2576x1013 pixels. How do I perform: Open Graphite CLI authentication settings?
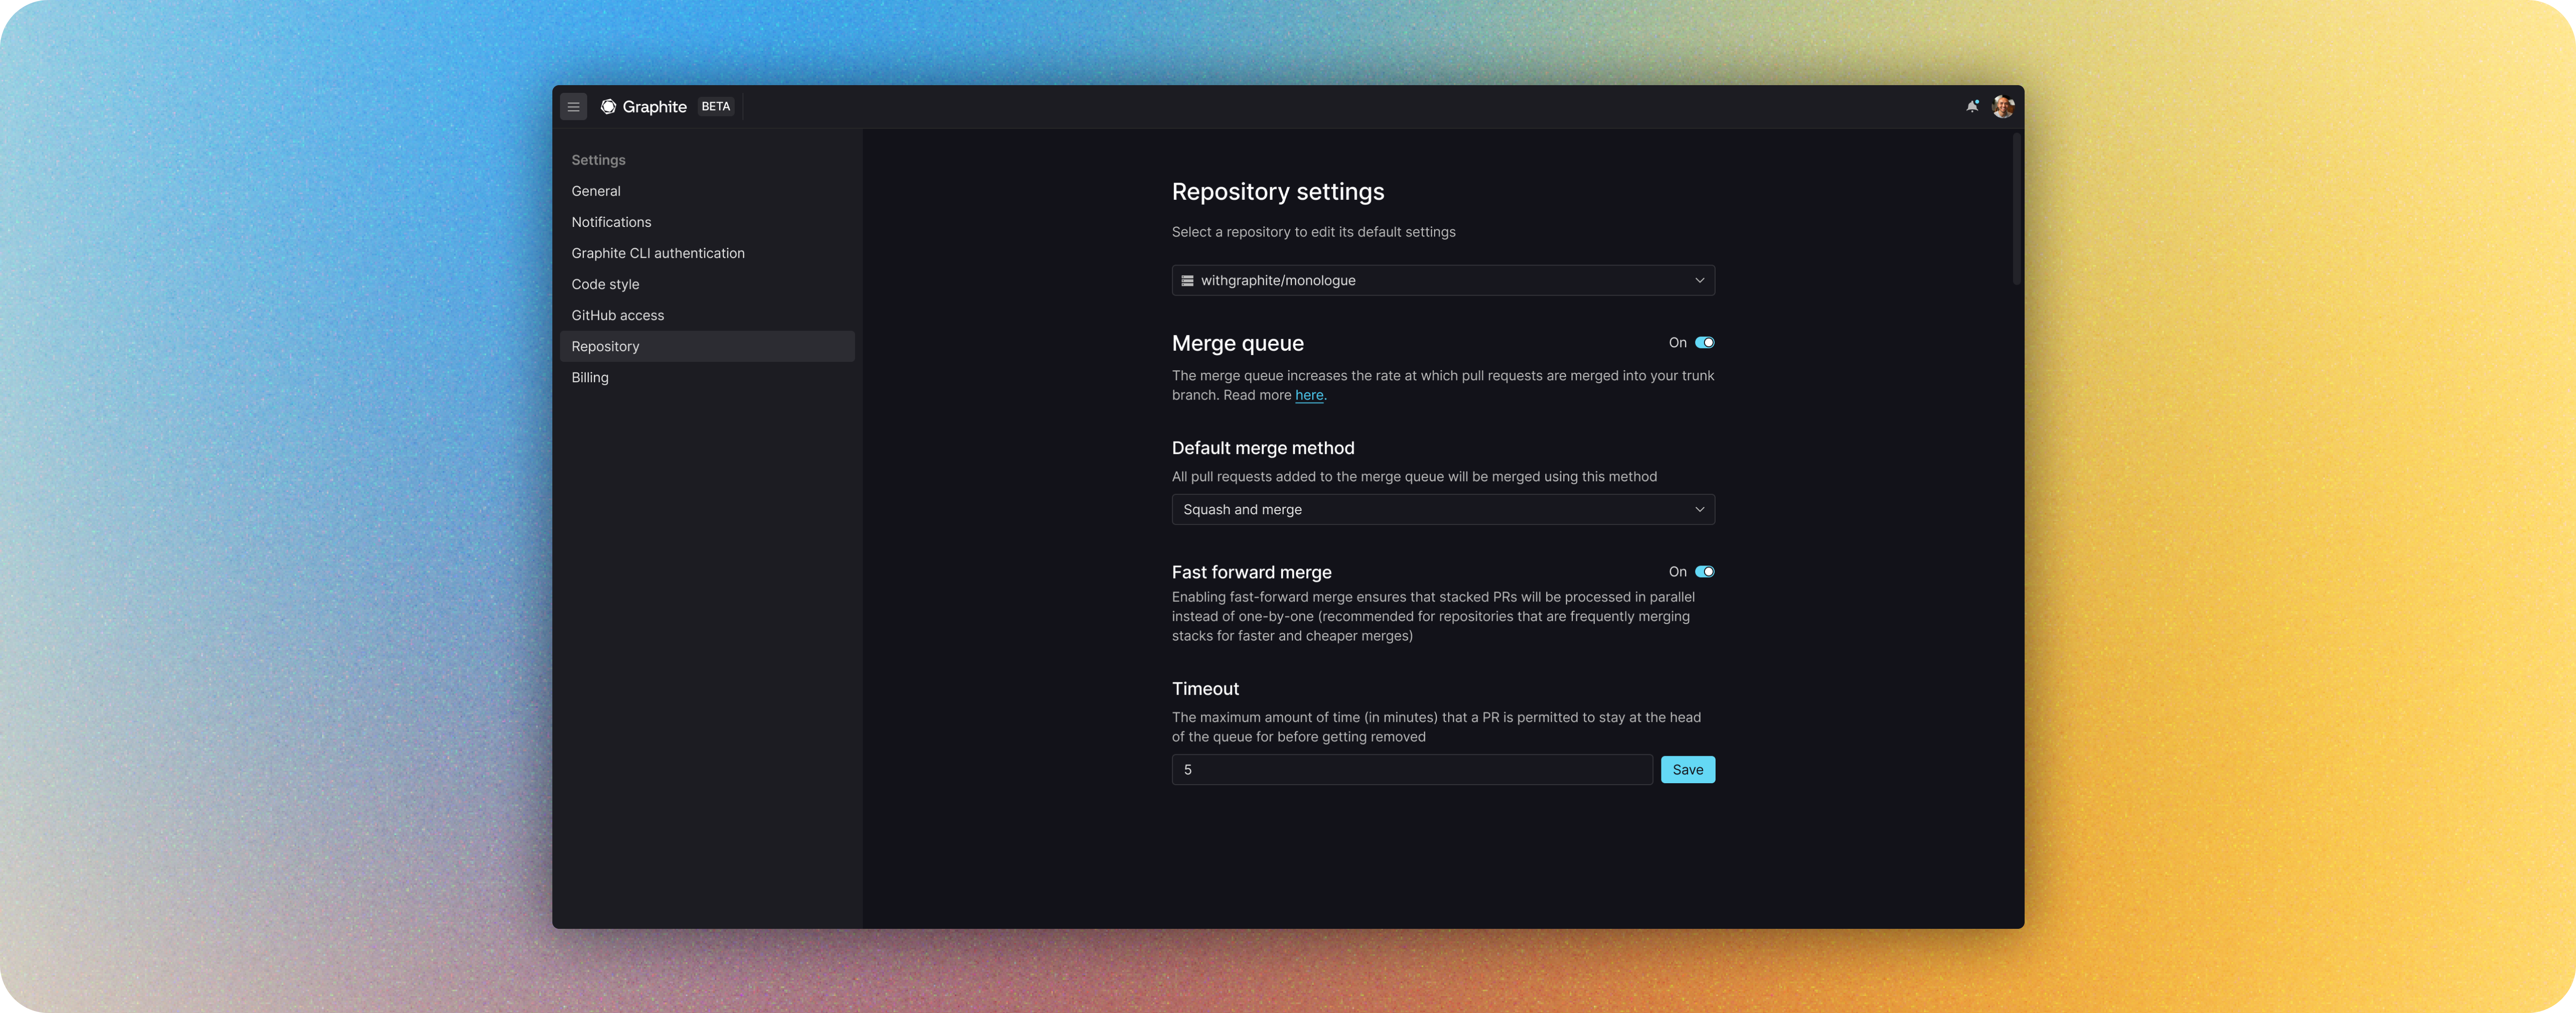pyautogui.click(x=707, y=253)
